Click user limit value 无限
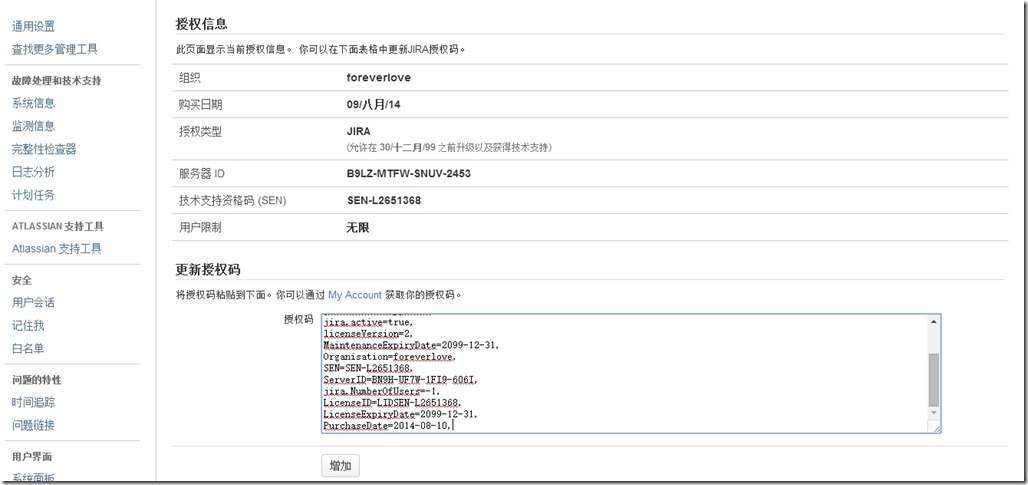The width and height of the screenshot is (1028, 485). click(x=357, y=227)
